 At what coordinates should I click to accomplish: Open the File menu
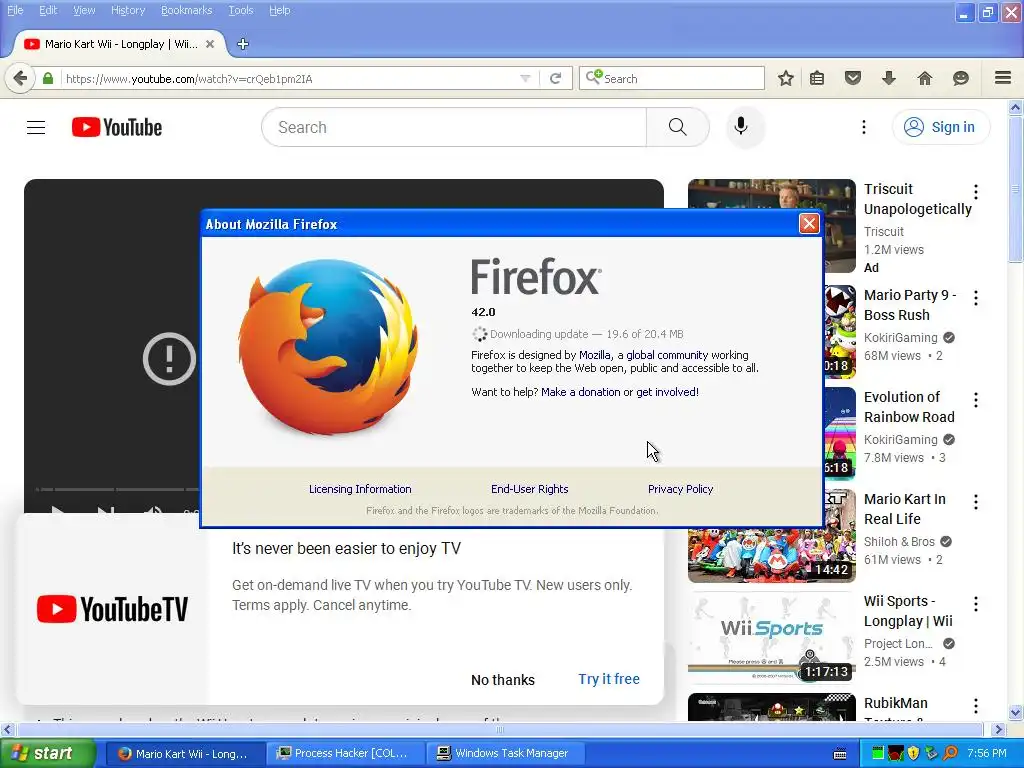click(x=15, y=10)
